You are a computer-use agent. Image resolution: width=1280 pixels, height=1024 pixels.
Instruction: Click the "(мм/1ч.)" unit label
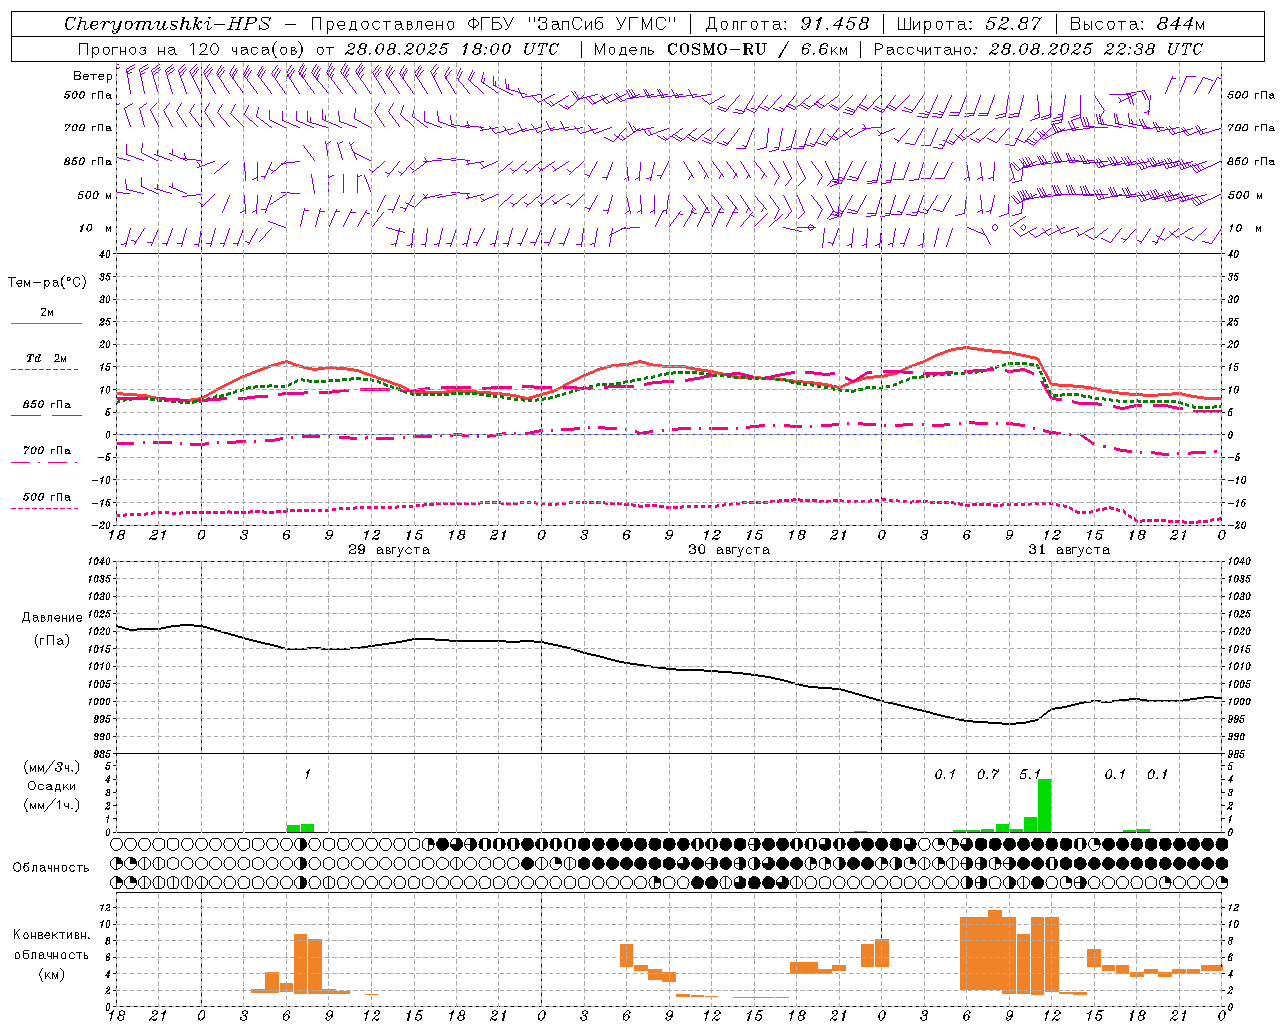(52, 805)
